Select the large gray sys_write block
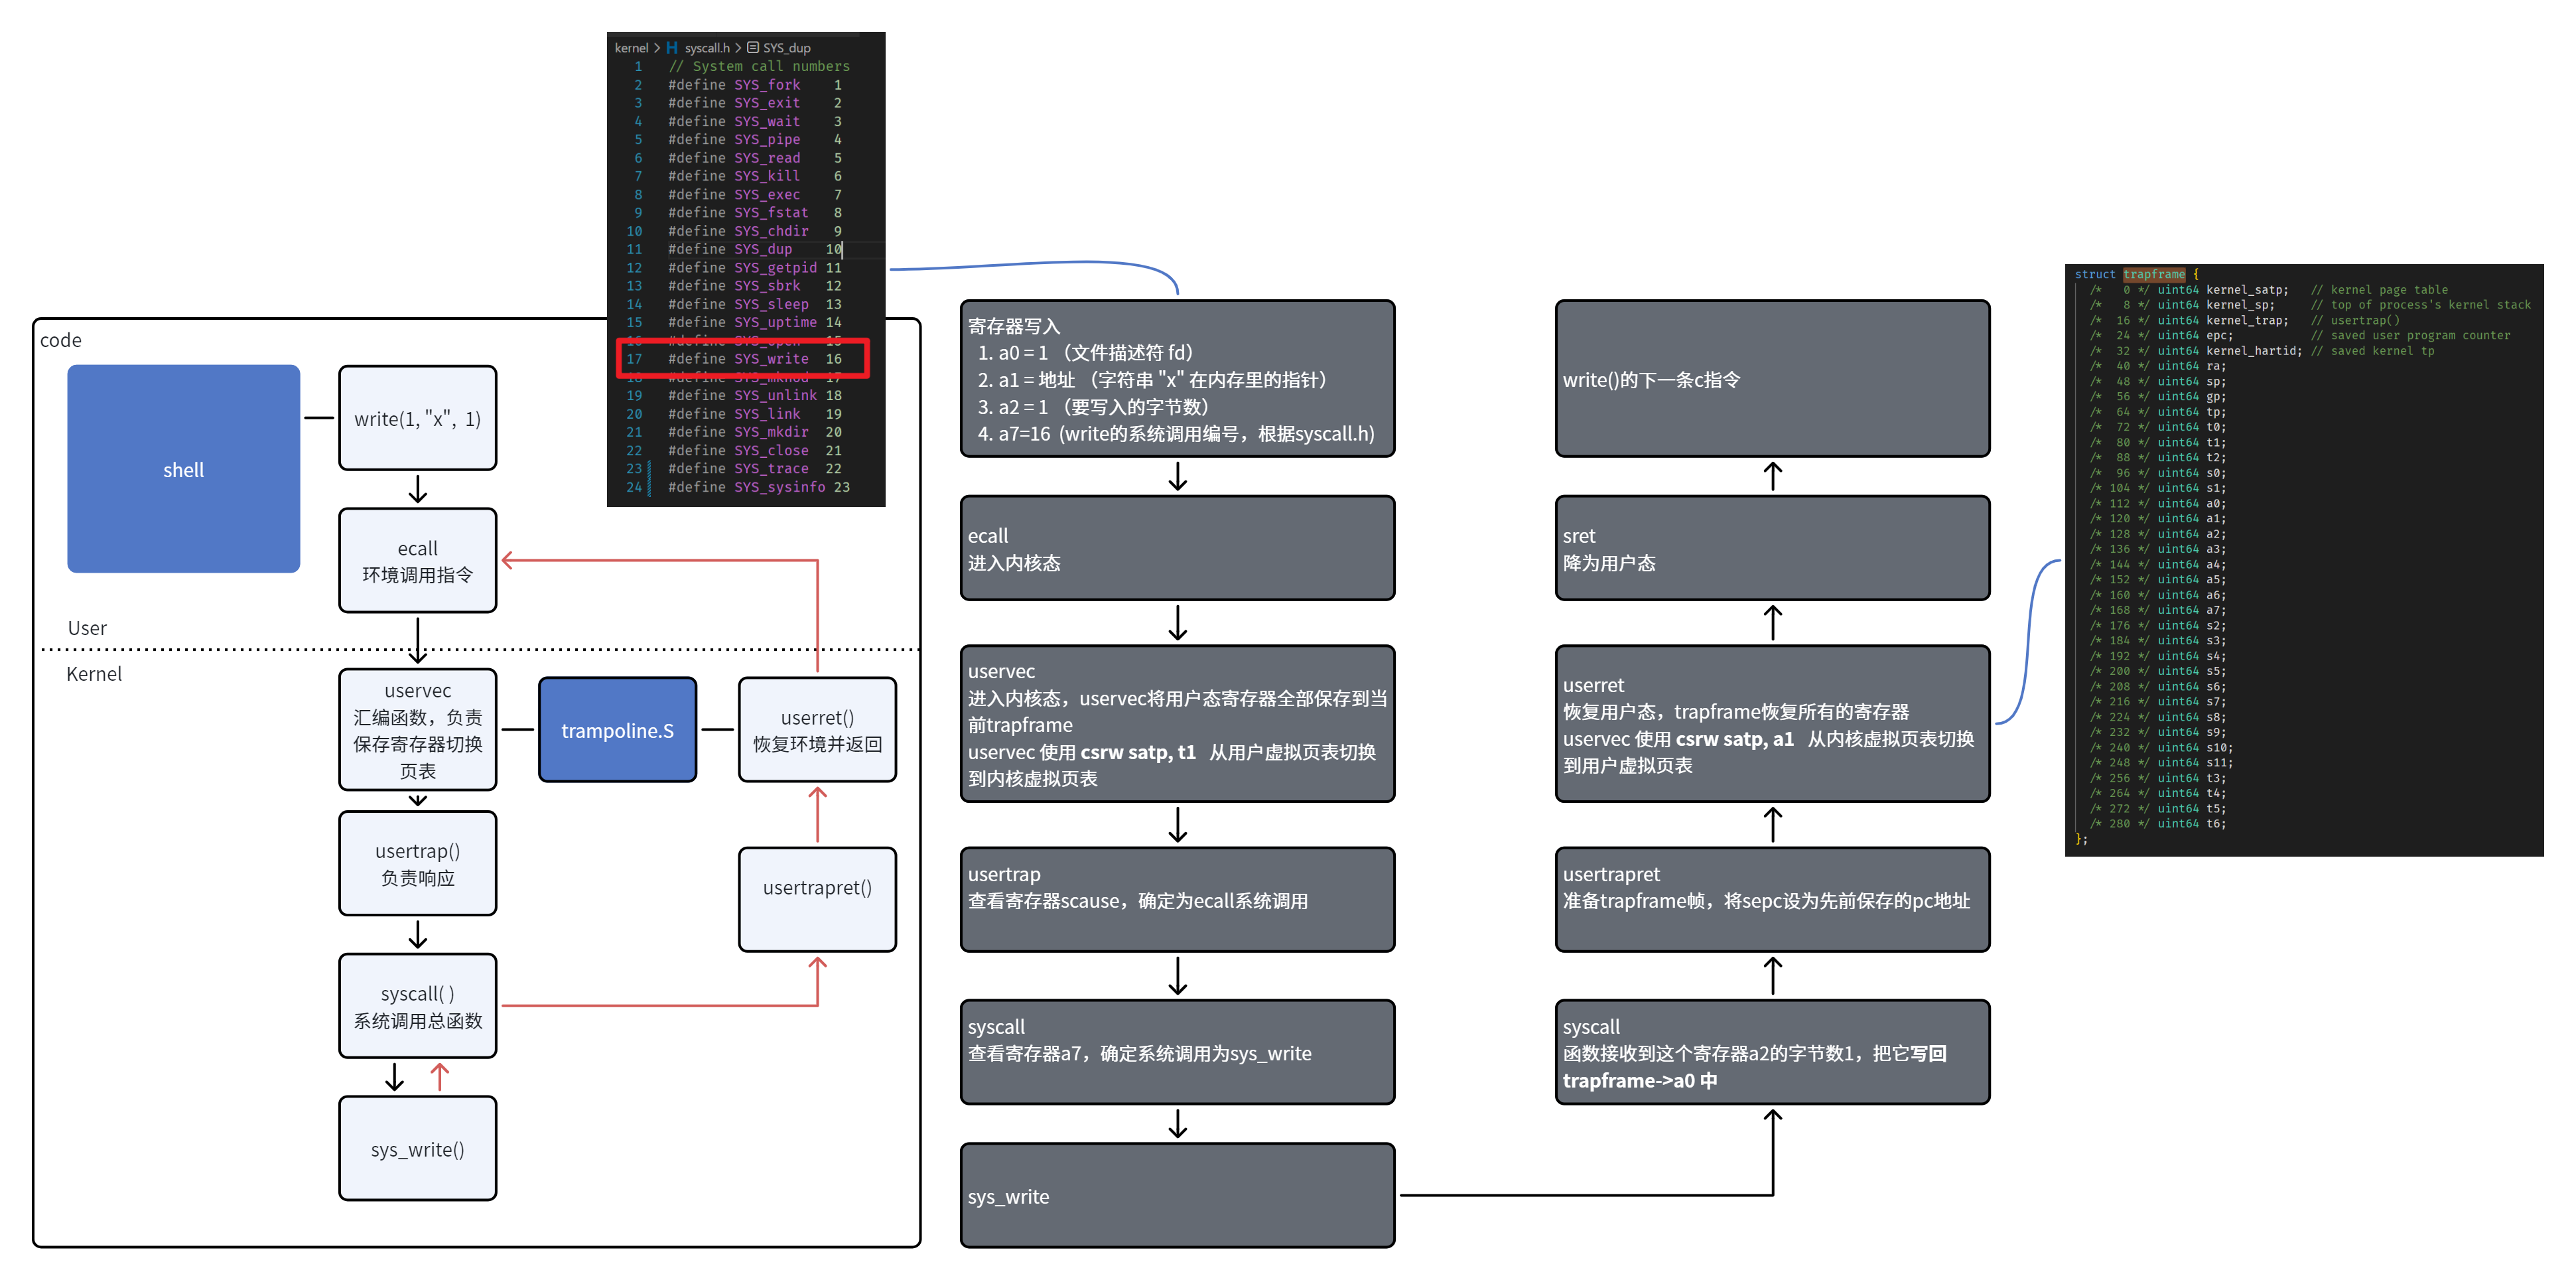Screen dimensions: 2576x1280 (x=1177, y=1195)
